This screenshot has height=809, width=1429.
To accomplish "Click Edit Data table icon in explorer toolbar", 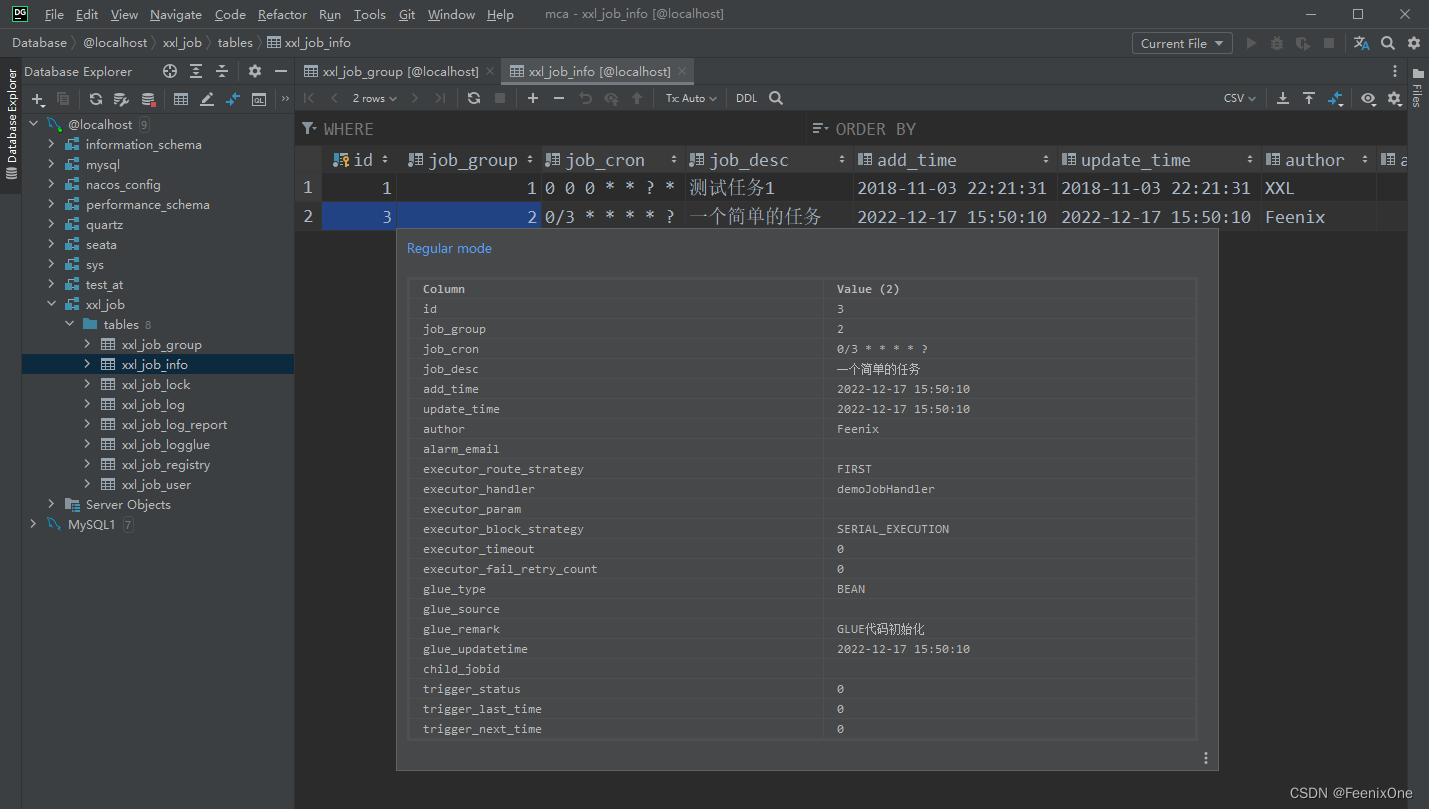I will coord(181,99).
